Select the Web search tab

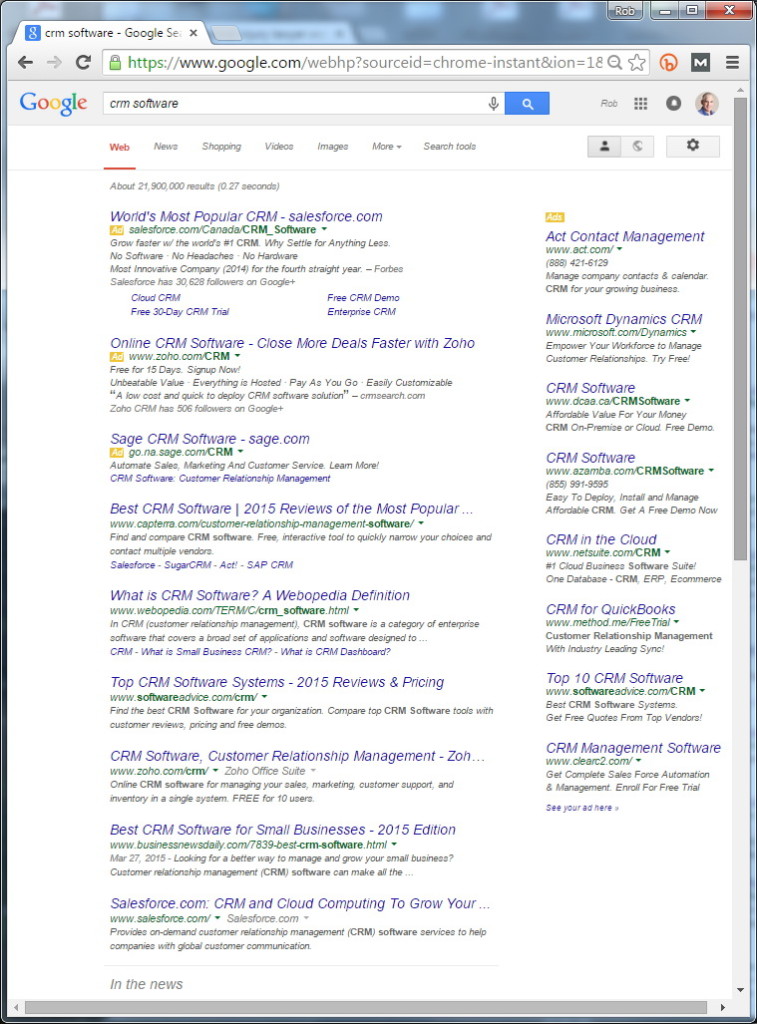click(x=120, y=147)
